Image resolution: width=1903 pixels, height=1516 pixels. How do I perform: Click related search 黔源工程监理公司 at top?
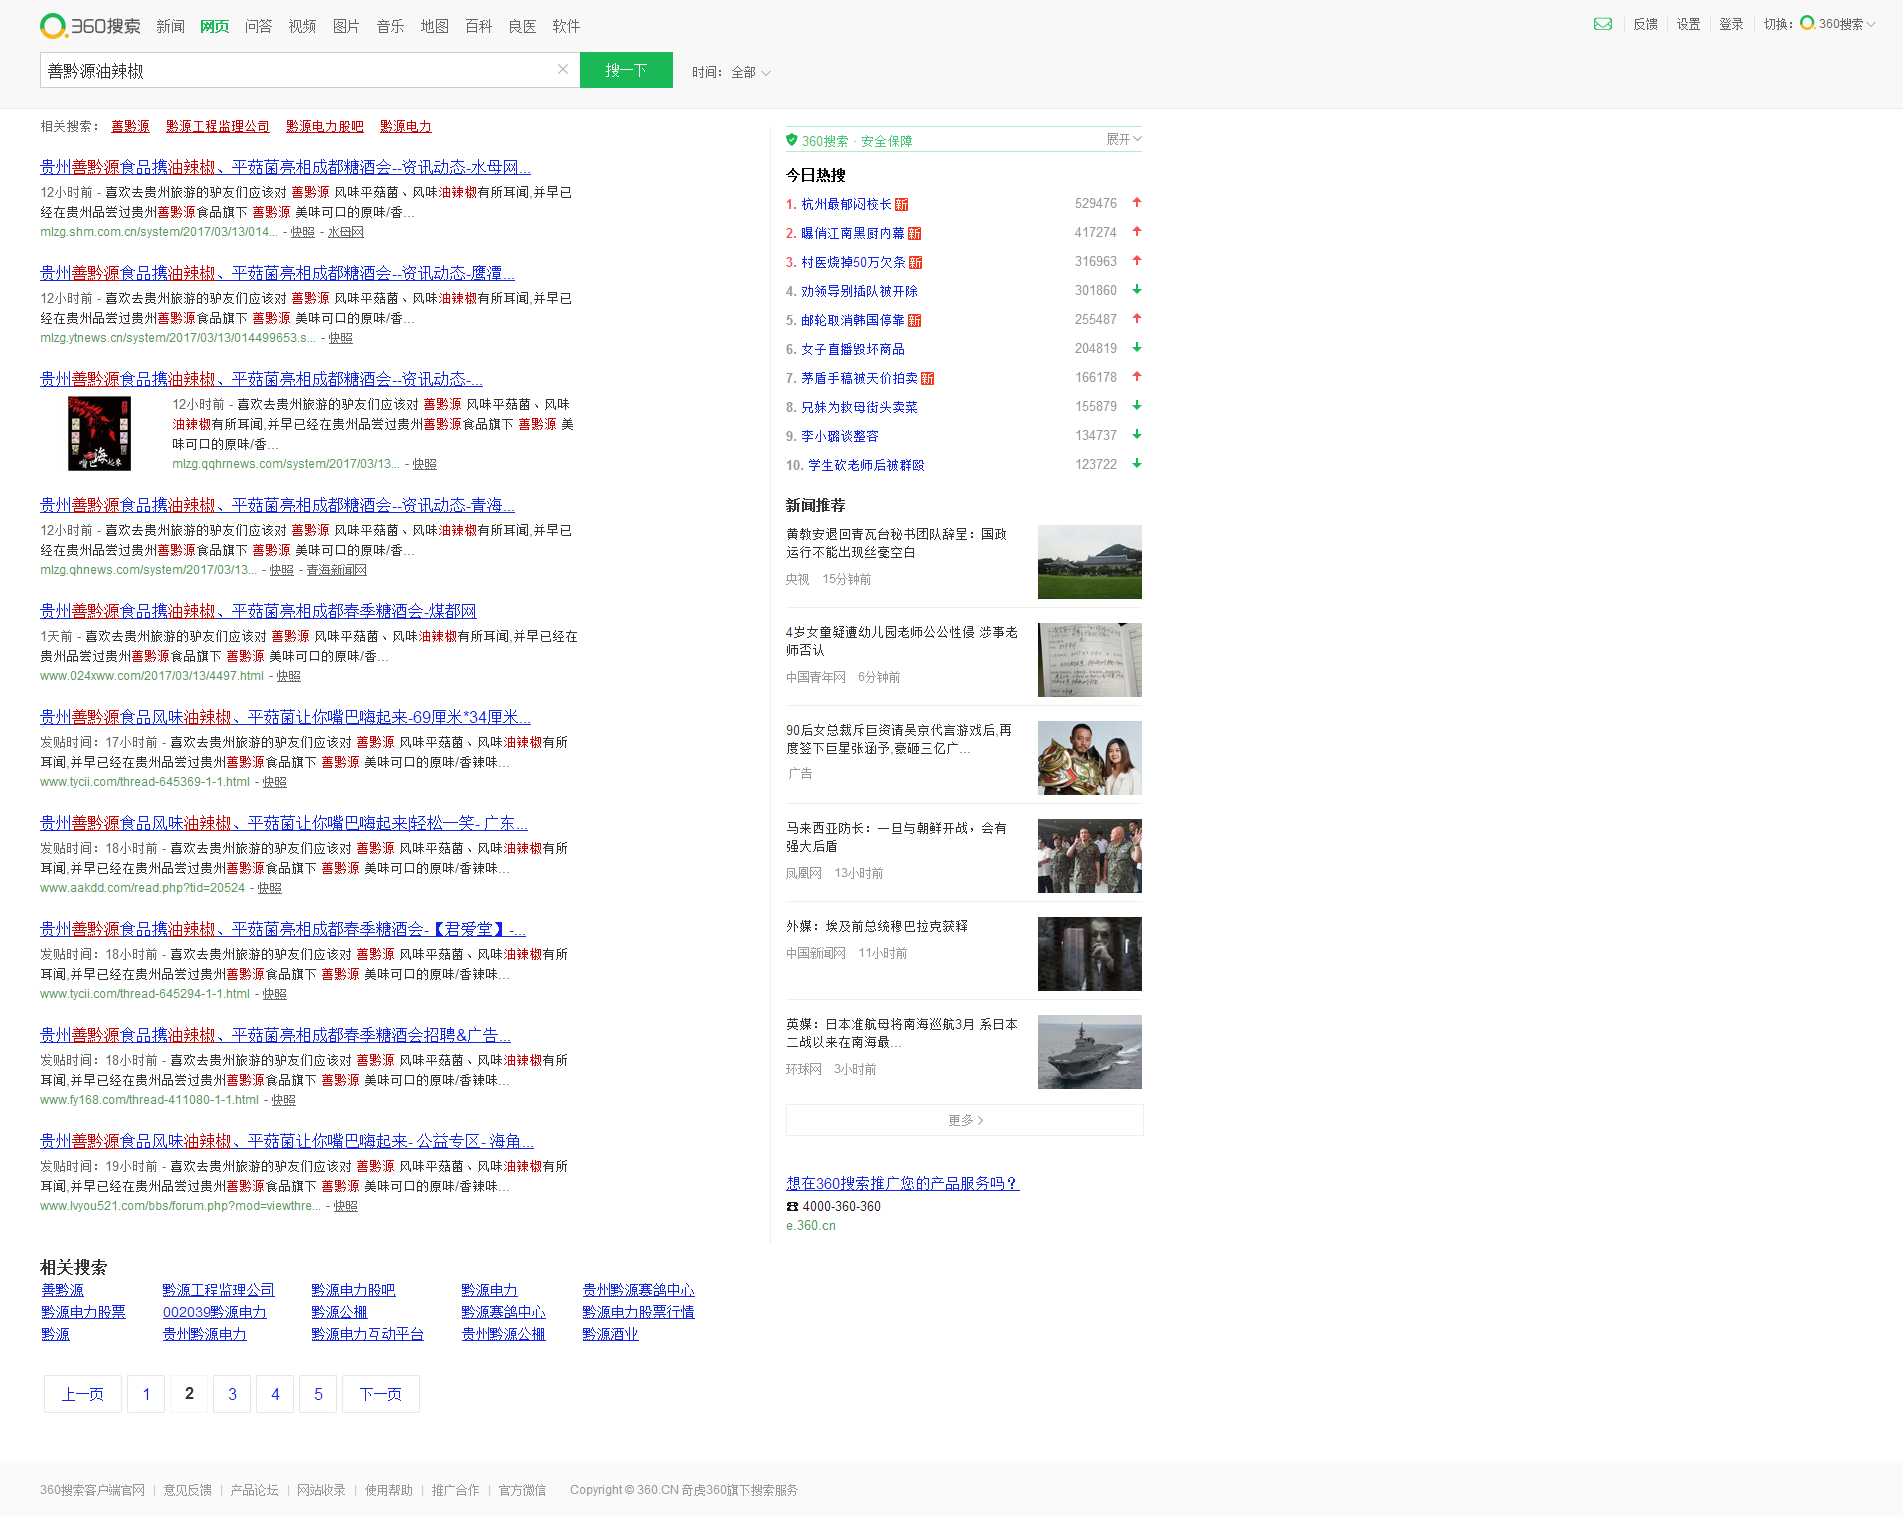217,126
